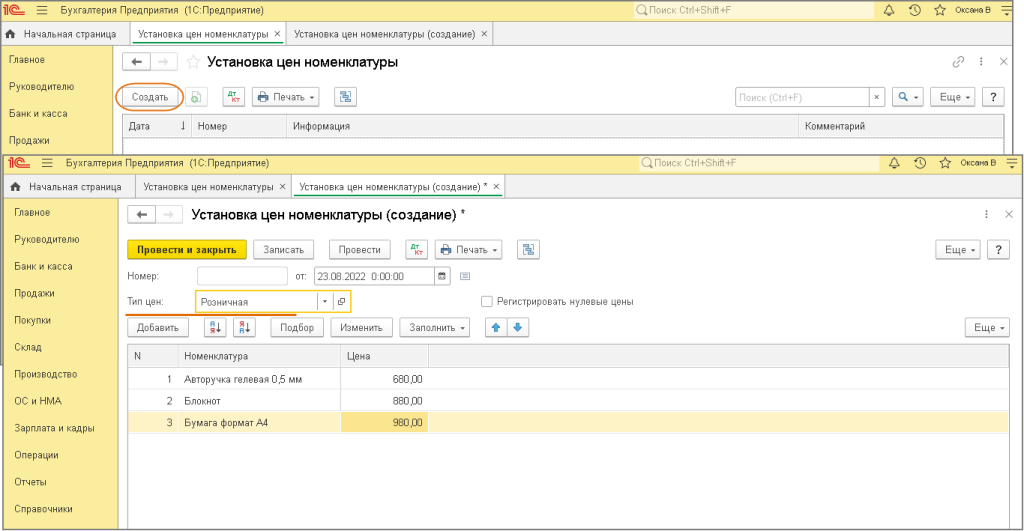Viewport: 1024px width, 531px height.
Task: Click the Создать button
Action: 150,97
